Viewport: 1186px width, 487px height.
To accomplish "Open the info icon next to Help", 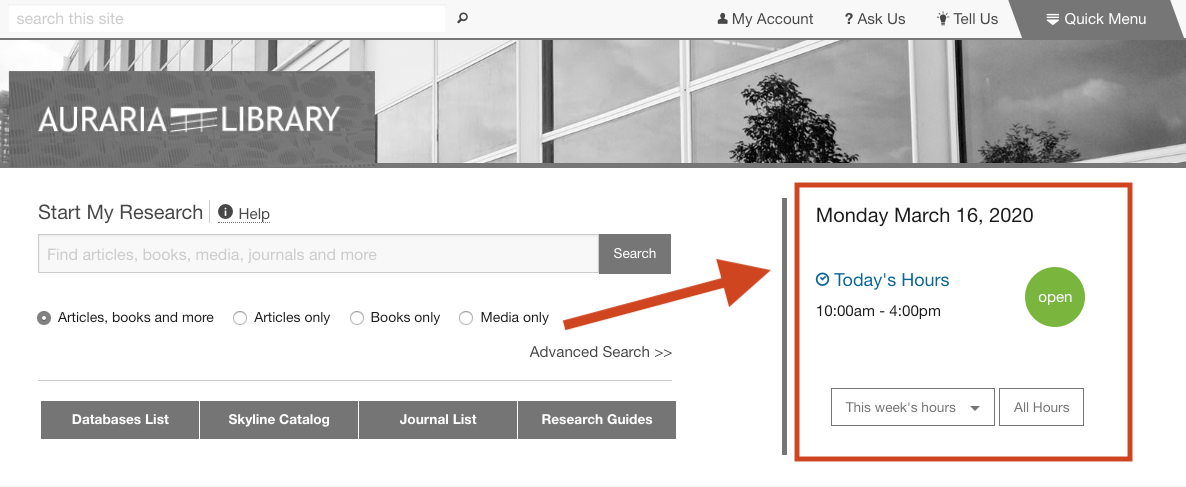I will point(225,212).
